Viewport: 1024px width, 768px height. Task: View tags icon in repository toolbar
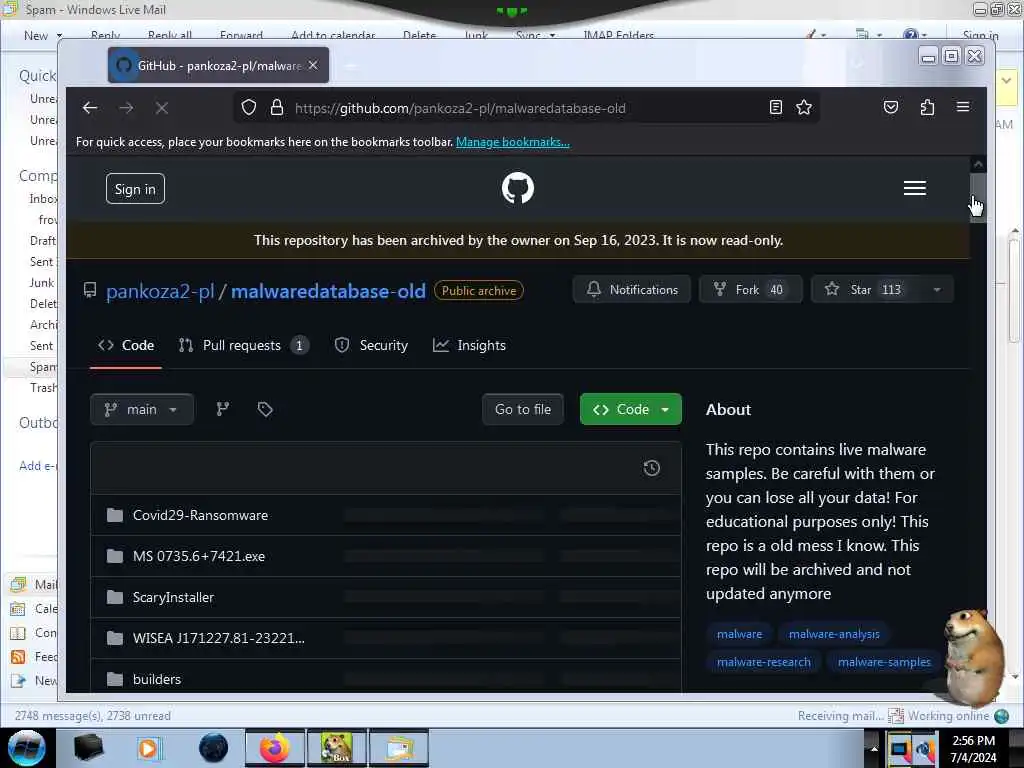264,409
